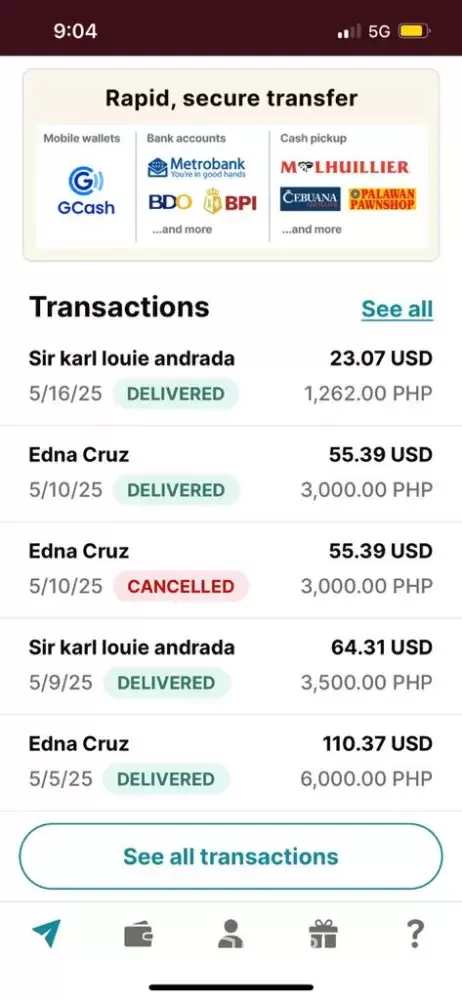The width and height of the screenshot is (462, 1000).
Task: Open the question mark help icon
Action: pyautogui.click(x=415, y=934)
